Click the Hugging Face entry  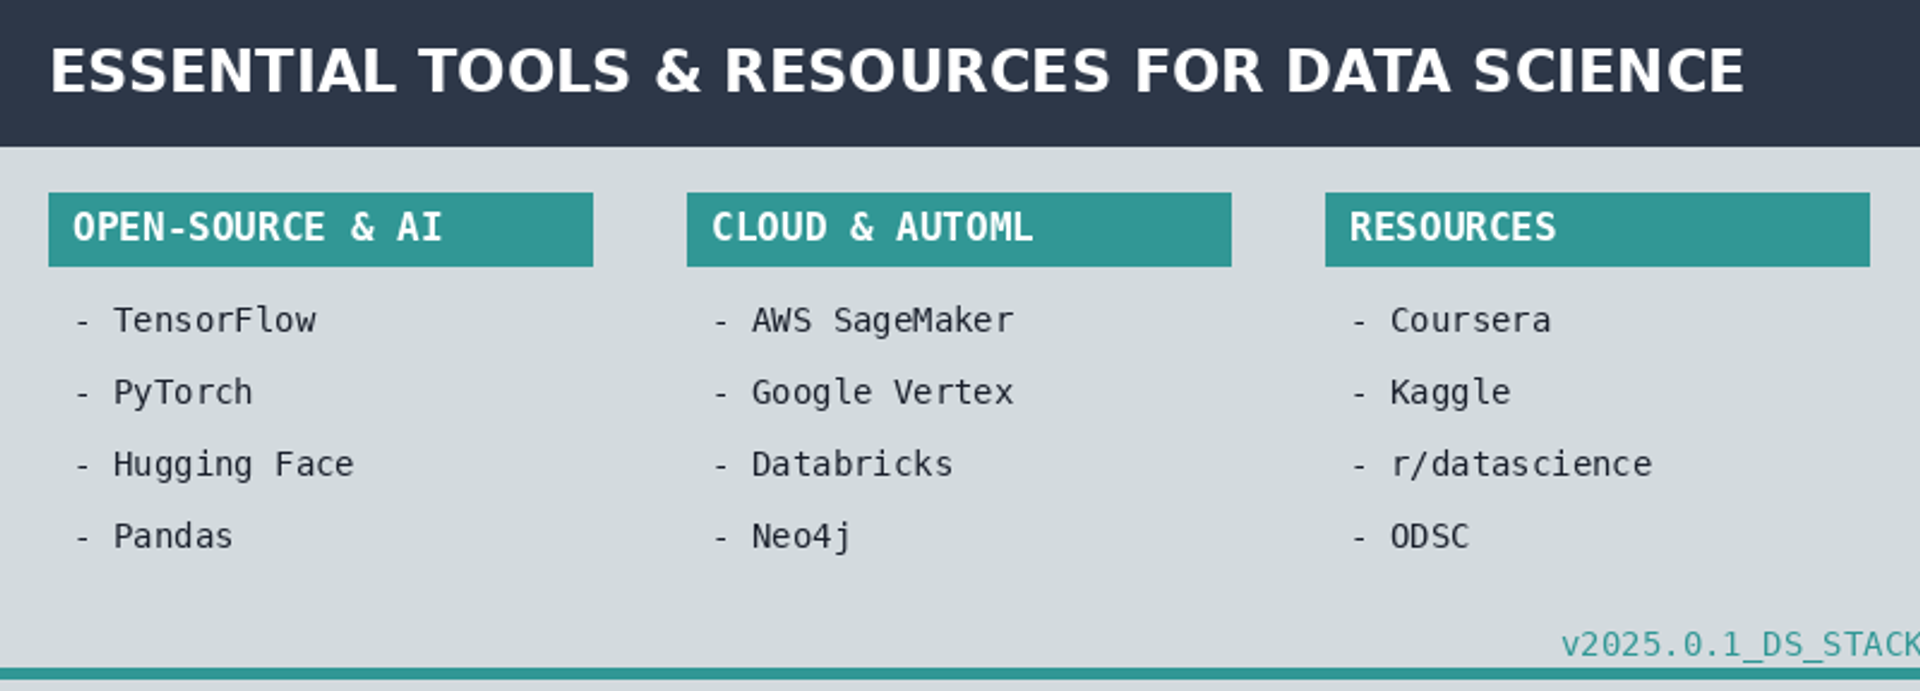point(215,464)
